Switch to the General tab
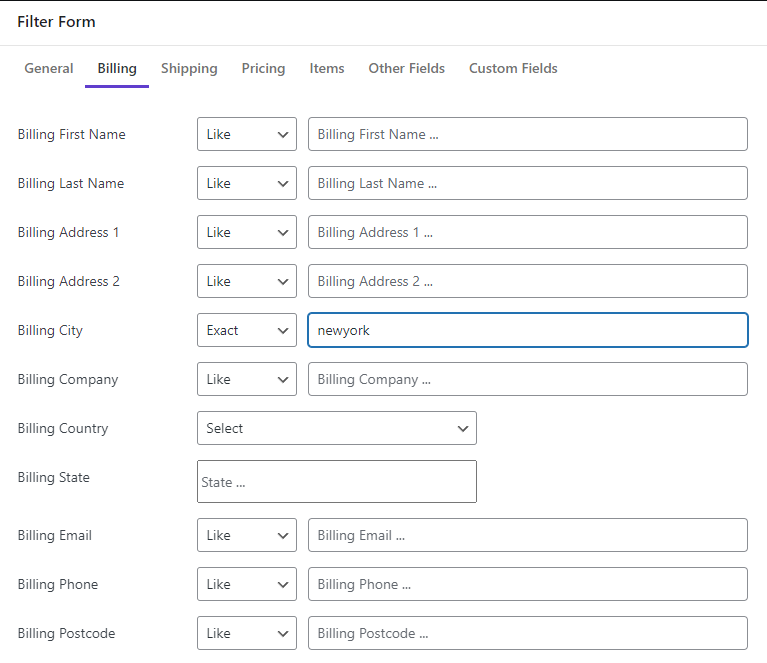Screen dimensions: 767x663 pyautogui.click(x=49, y=69)
